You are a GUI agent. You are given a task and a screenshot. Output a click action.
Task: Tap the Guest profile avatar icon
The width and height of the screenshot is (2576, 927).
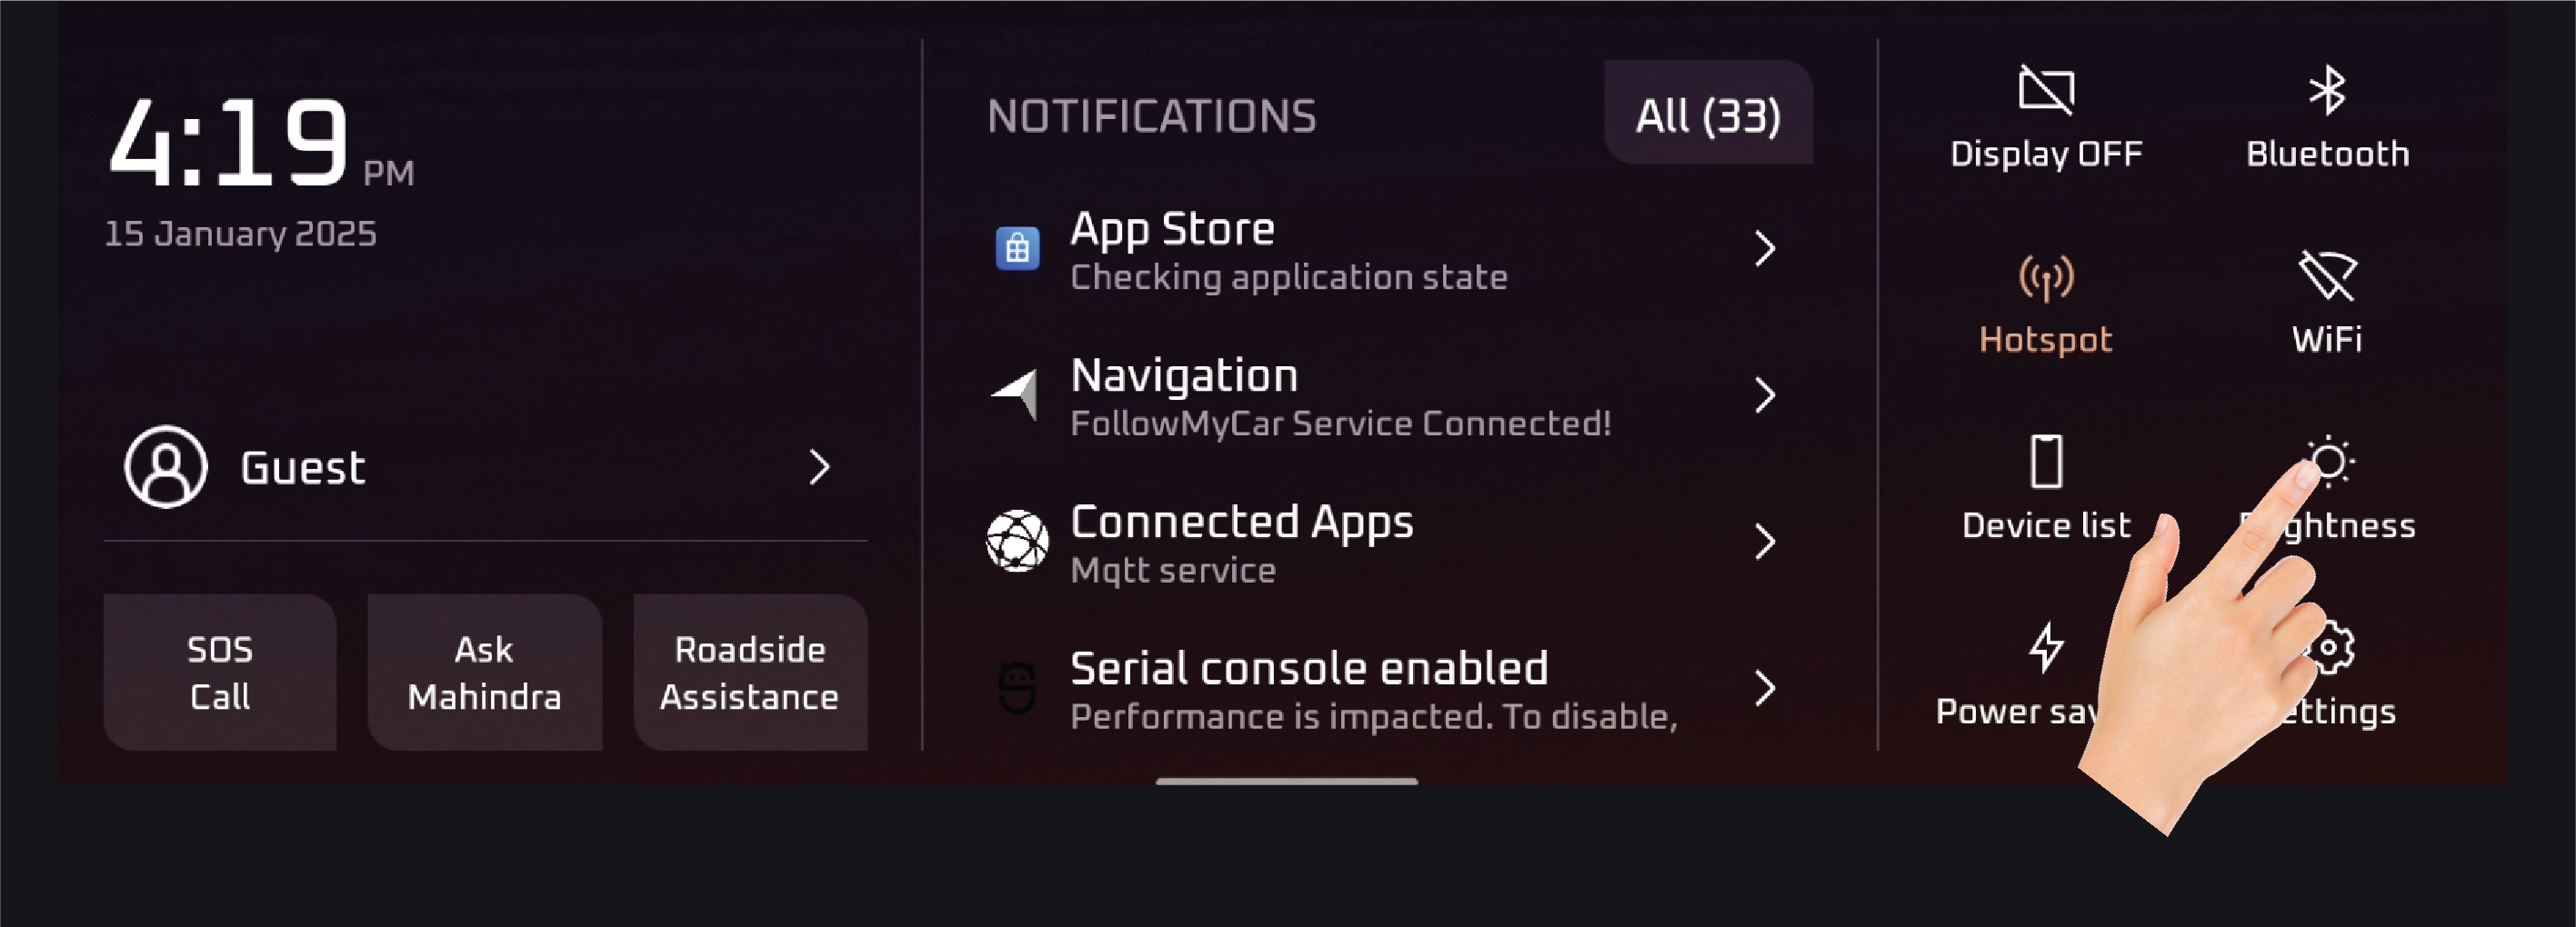pyautogui.click(x=166, y=467)
